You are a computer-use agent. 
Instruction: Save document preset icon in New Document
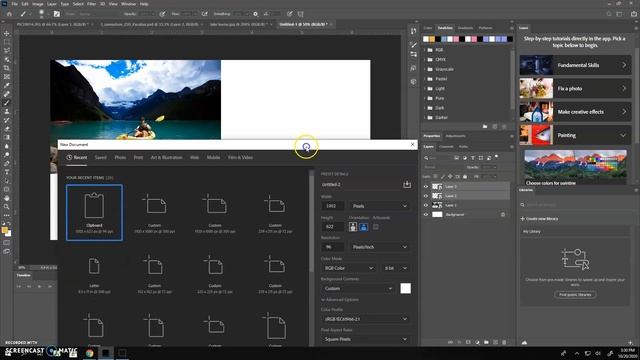point(407,184)
